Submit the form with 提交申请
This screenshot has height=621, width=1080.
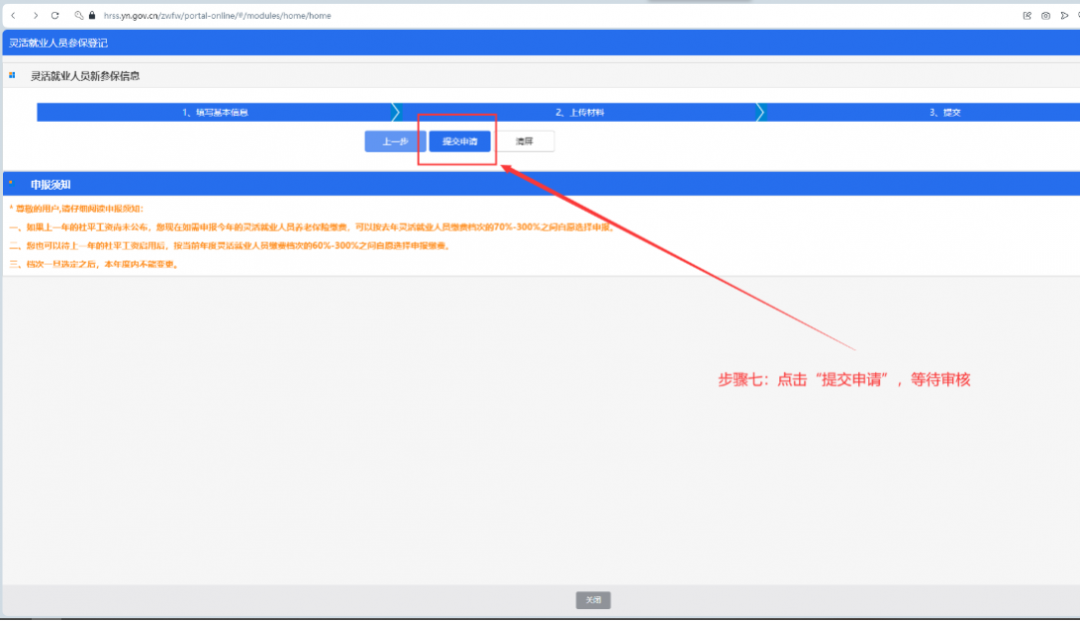pos(460,142)
